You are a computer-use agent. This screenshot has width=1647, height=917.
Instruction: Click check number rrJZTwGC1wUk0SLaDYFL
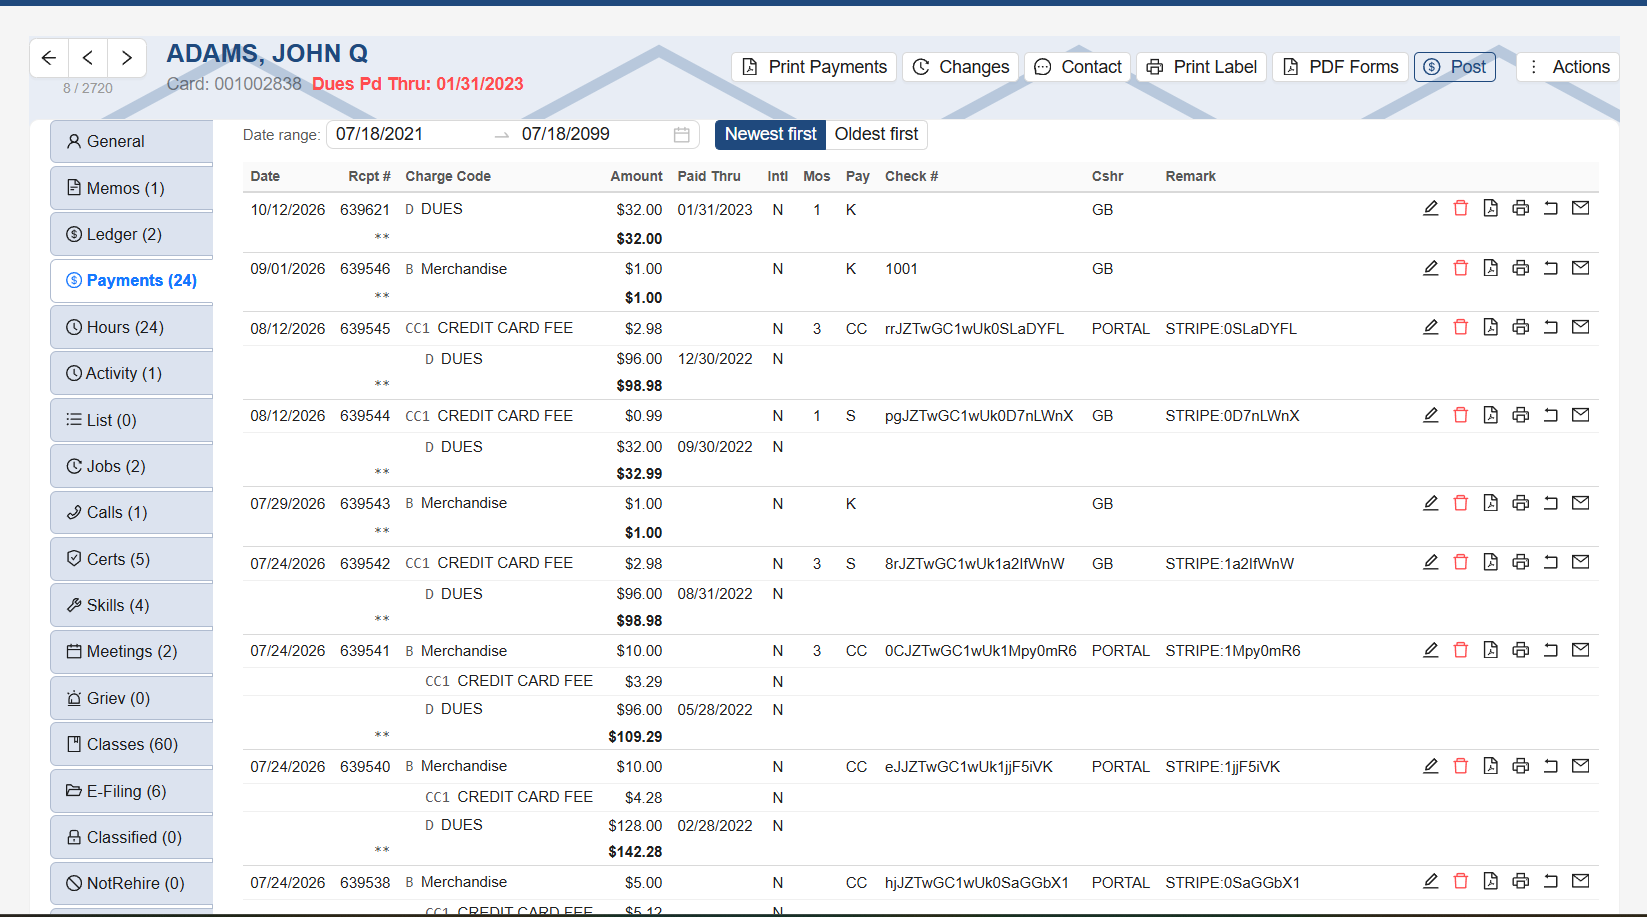point(974,329)
